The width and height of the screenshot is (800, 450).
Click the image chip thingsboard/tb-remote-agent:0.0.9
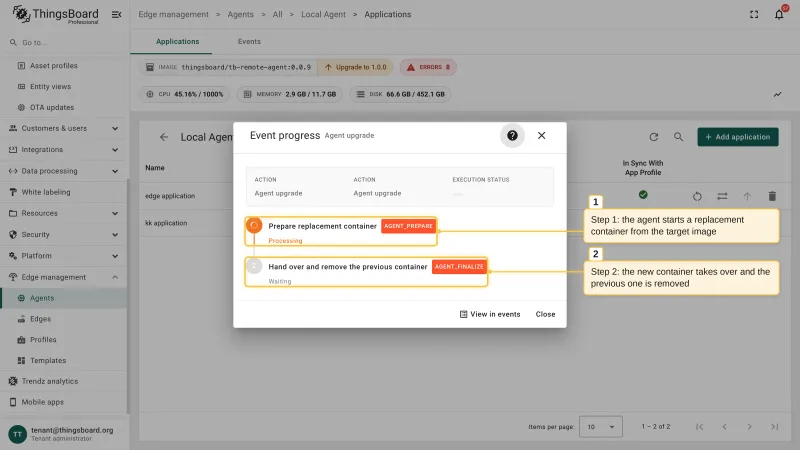(x=228, y=67)
